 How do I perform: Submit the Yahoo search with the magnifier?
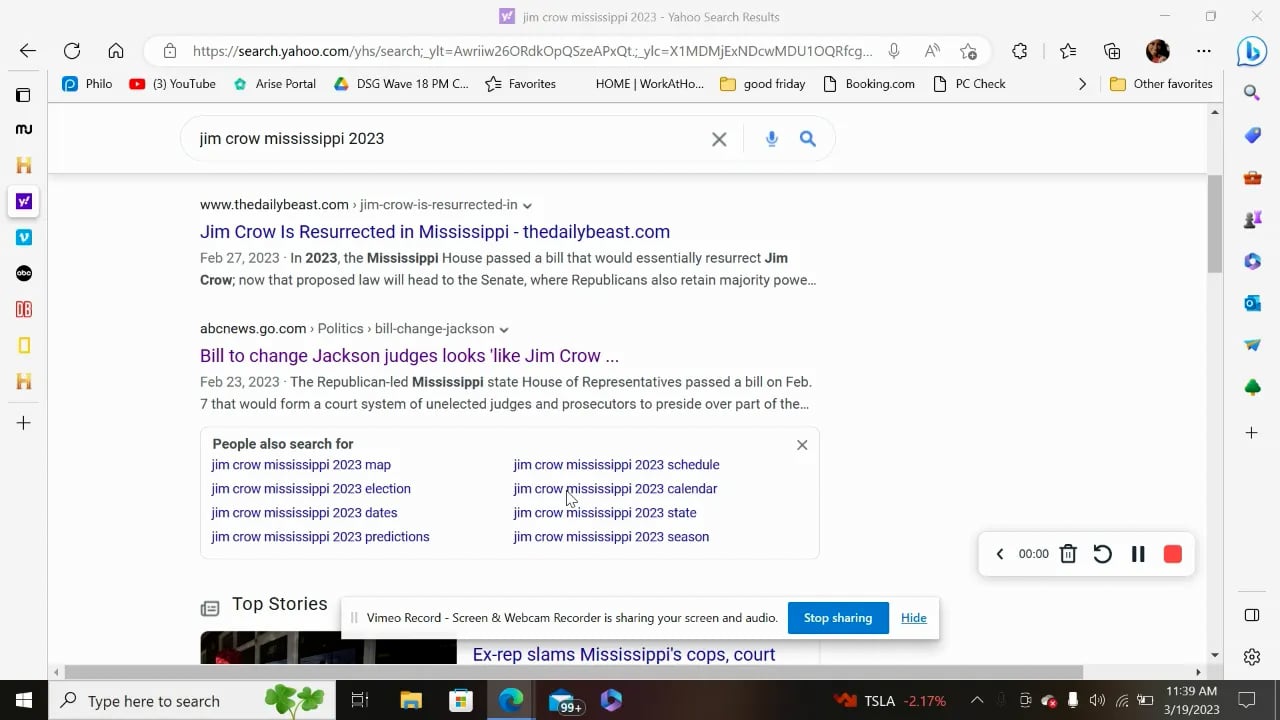[x=808, y=139]
